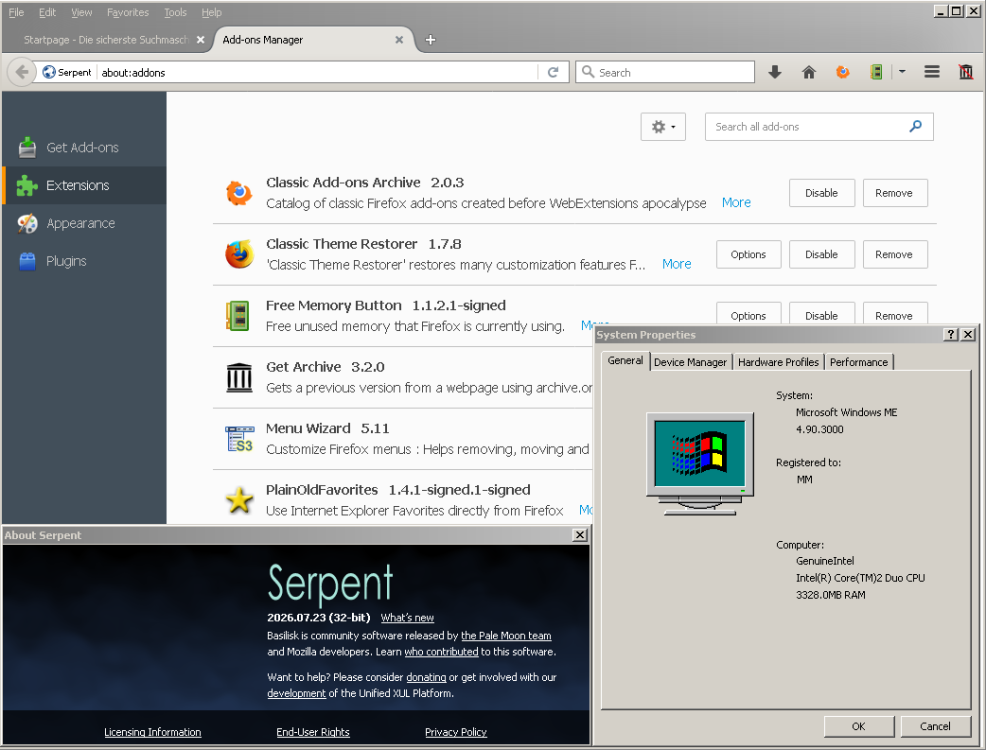Open the Tools menu
986x750 pixels.
tap(175, 12)
